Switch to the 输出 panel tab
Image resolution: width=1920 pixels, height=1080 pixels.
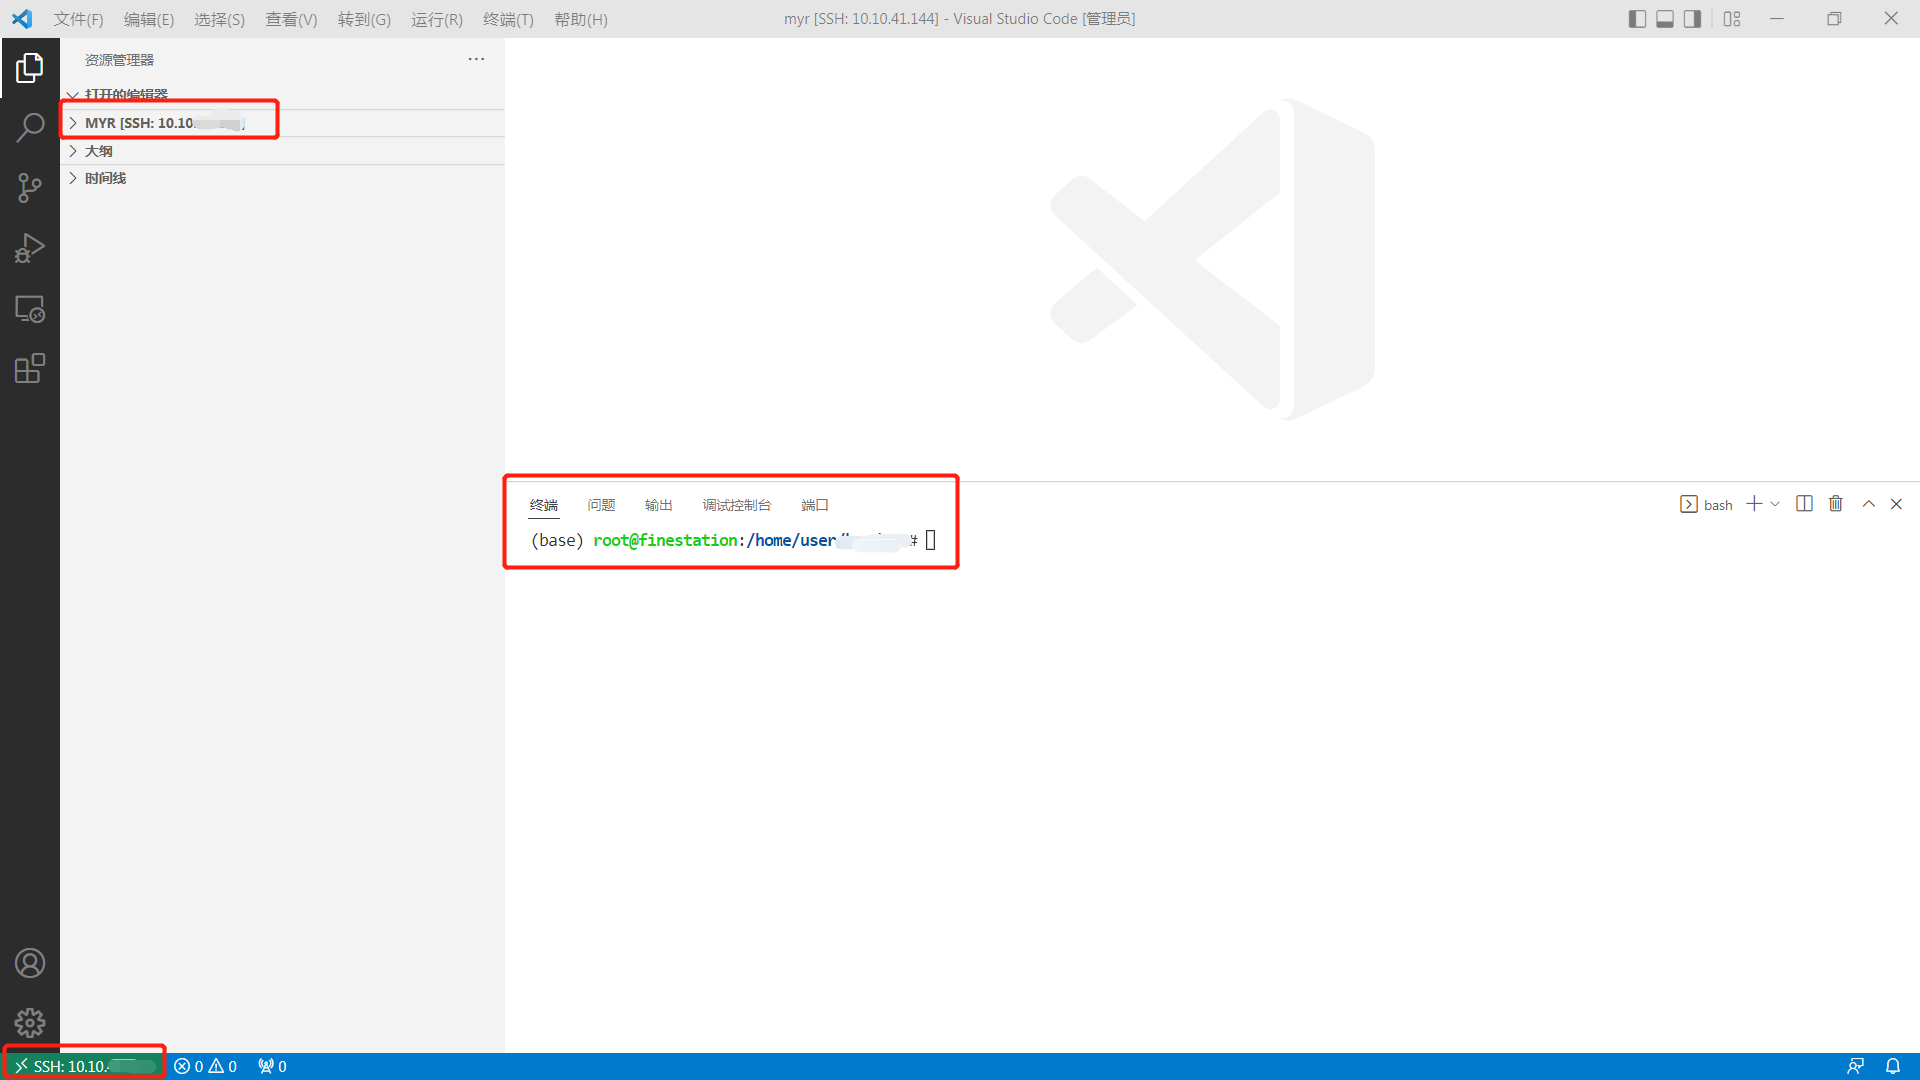pos(658,505)
